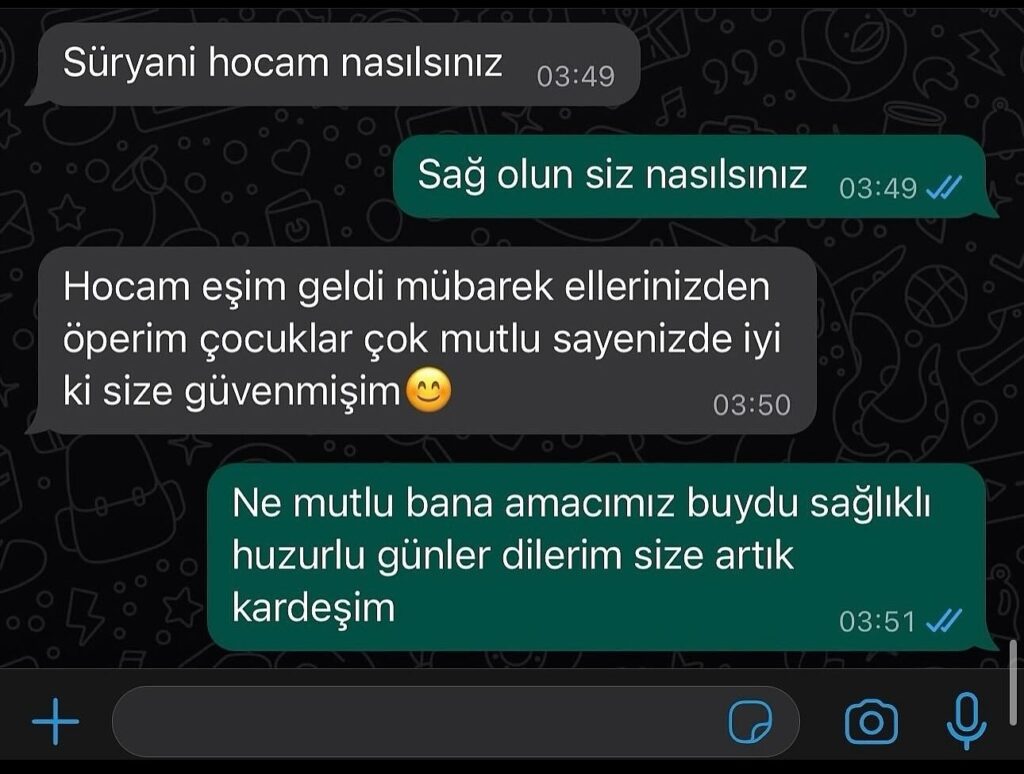Click the 03:51 timestamp on last message
The width and height of the screenshot is (1024, 774).
point(877,621)
